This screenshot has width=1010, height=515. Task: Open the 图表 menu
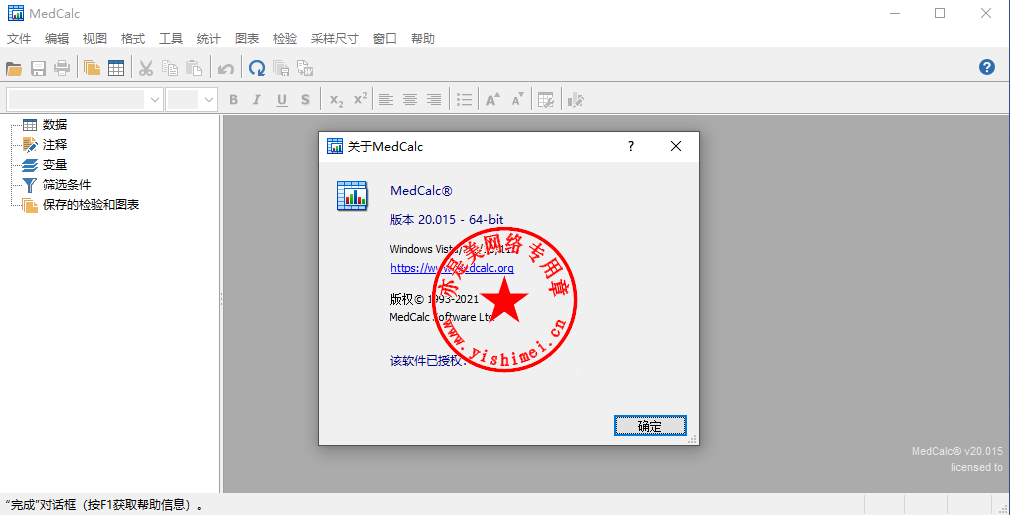(x=247, y=39)
